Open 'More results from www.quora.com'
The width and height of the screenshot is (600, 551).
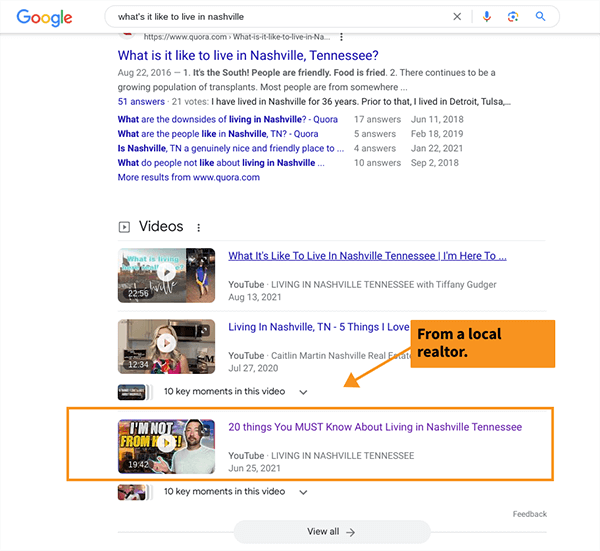click(189, 178)
